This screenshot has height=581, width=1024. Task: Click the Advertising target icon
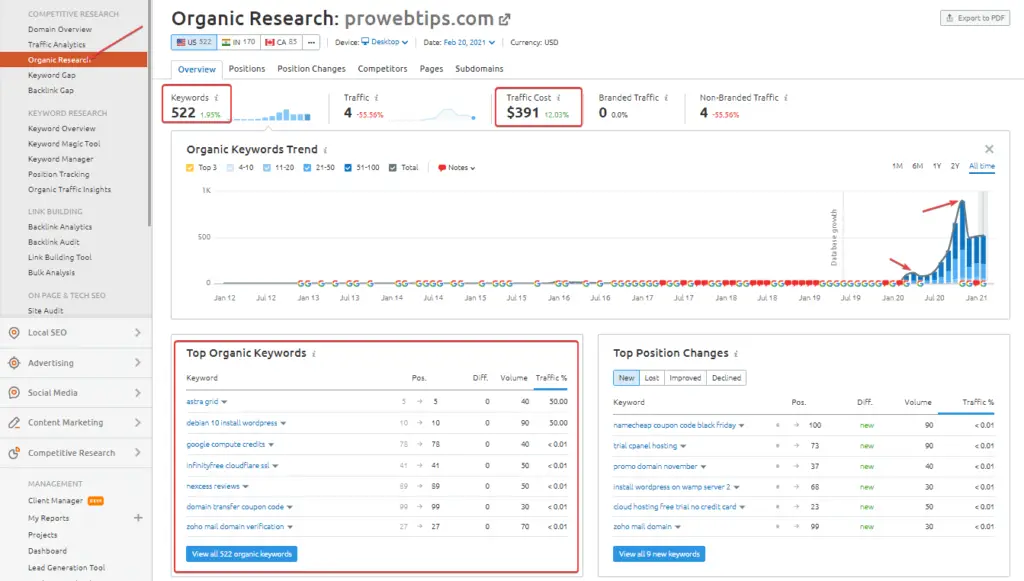pyautogui.click(x=14, y=363)
